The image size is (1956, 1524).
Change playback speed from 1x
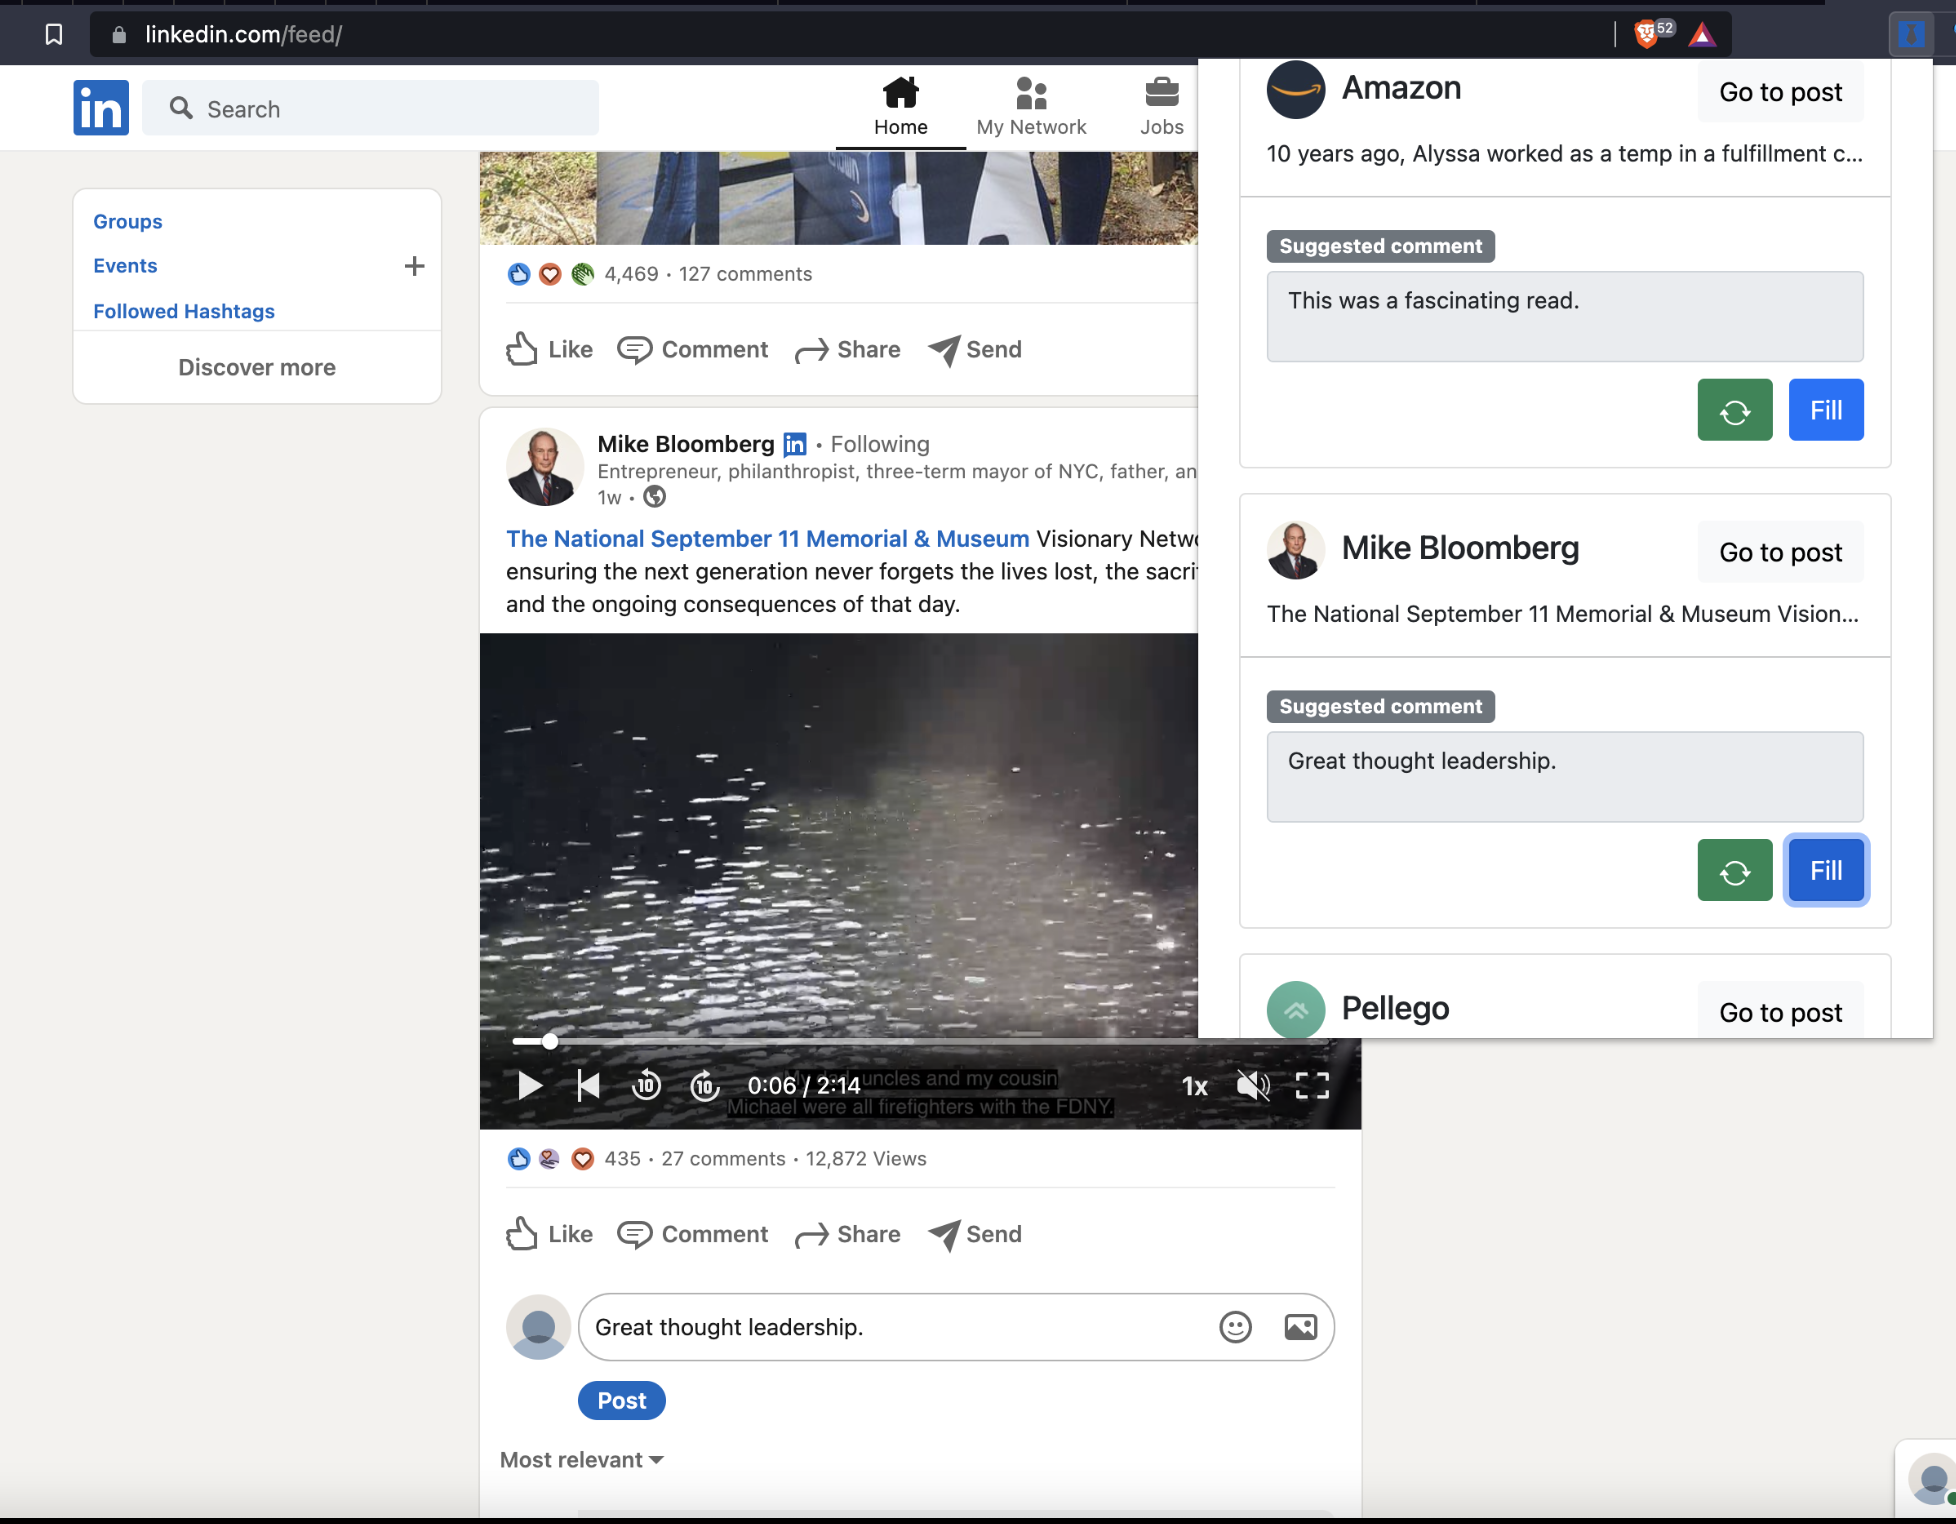click(1194, 1086)
